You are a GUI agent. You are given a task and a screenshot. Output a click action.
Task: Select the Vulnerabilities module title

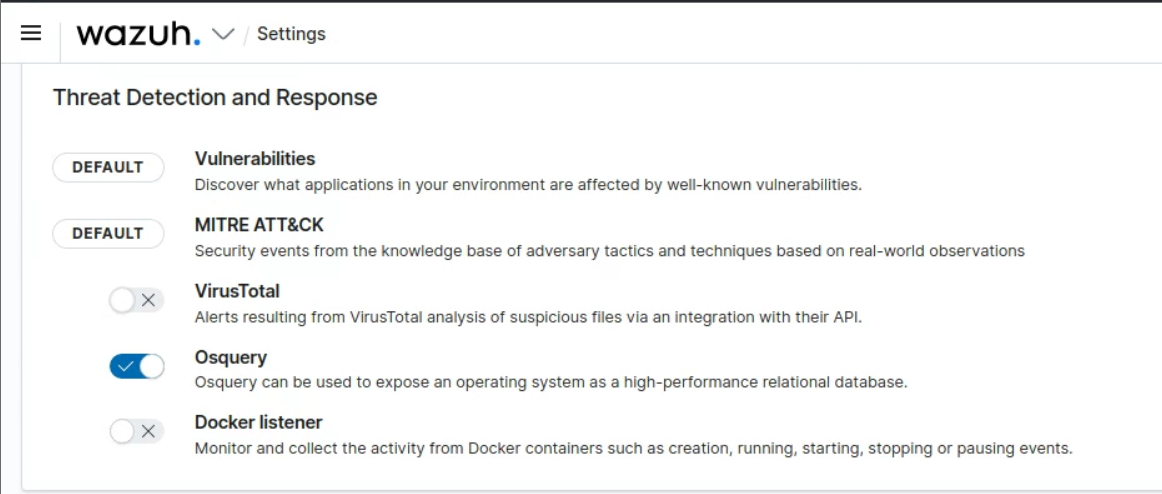pos(254,158)
